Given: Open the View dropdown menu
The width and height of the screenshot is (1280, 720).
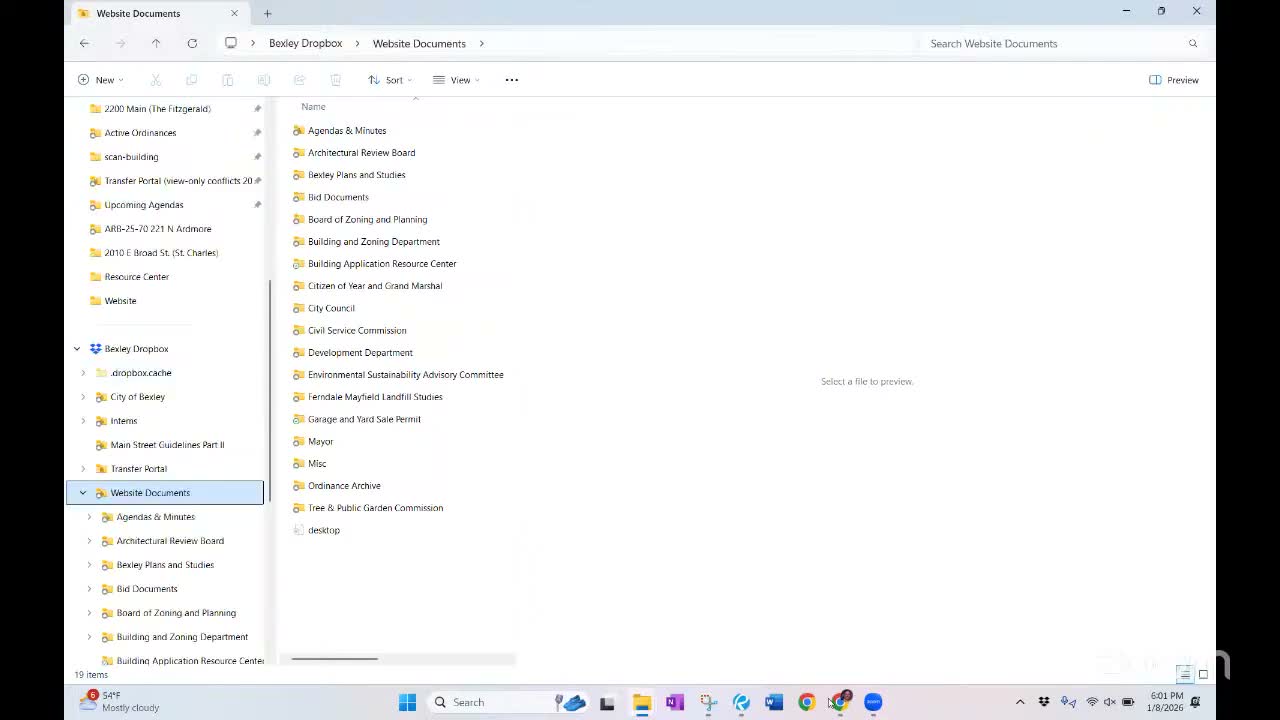Looking at the screenshot, I should (456, 80).
